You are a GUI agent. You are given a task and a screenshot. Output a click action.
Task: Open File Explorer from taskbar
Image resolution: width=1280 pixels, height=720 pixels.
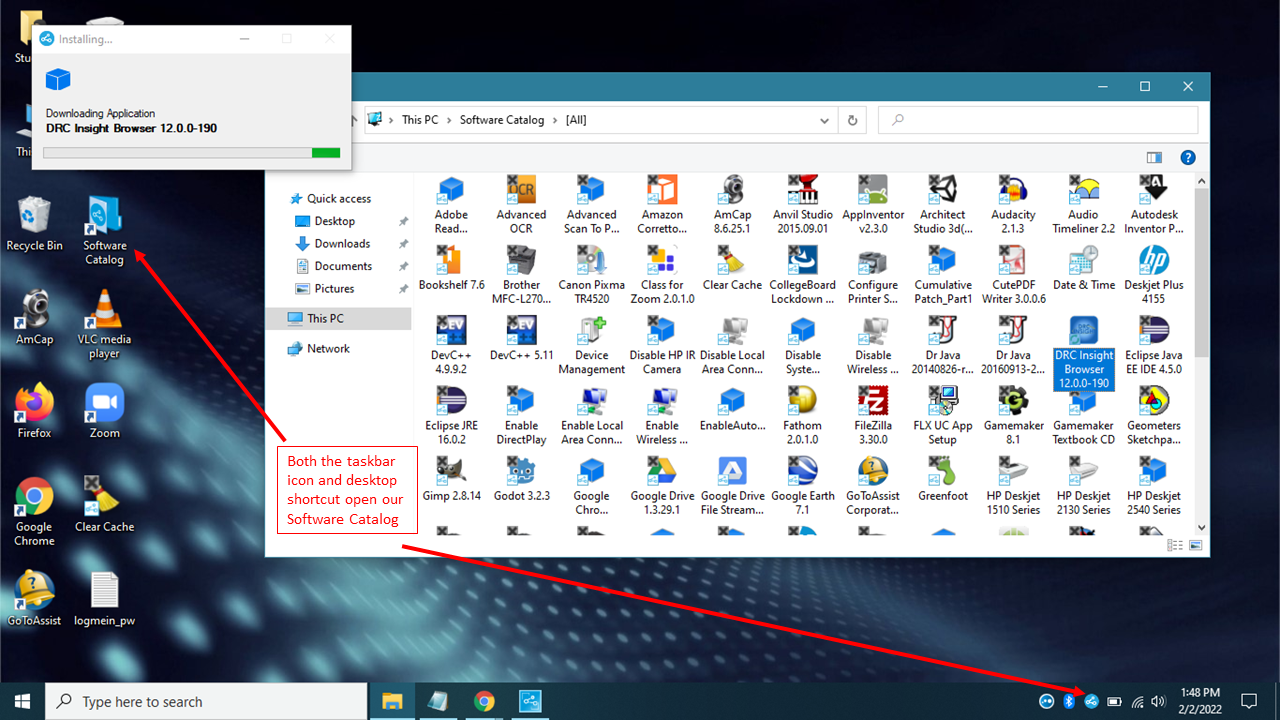[x=392, y=701]
